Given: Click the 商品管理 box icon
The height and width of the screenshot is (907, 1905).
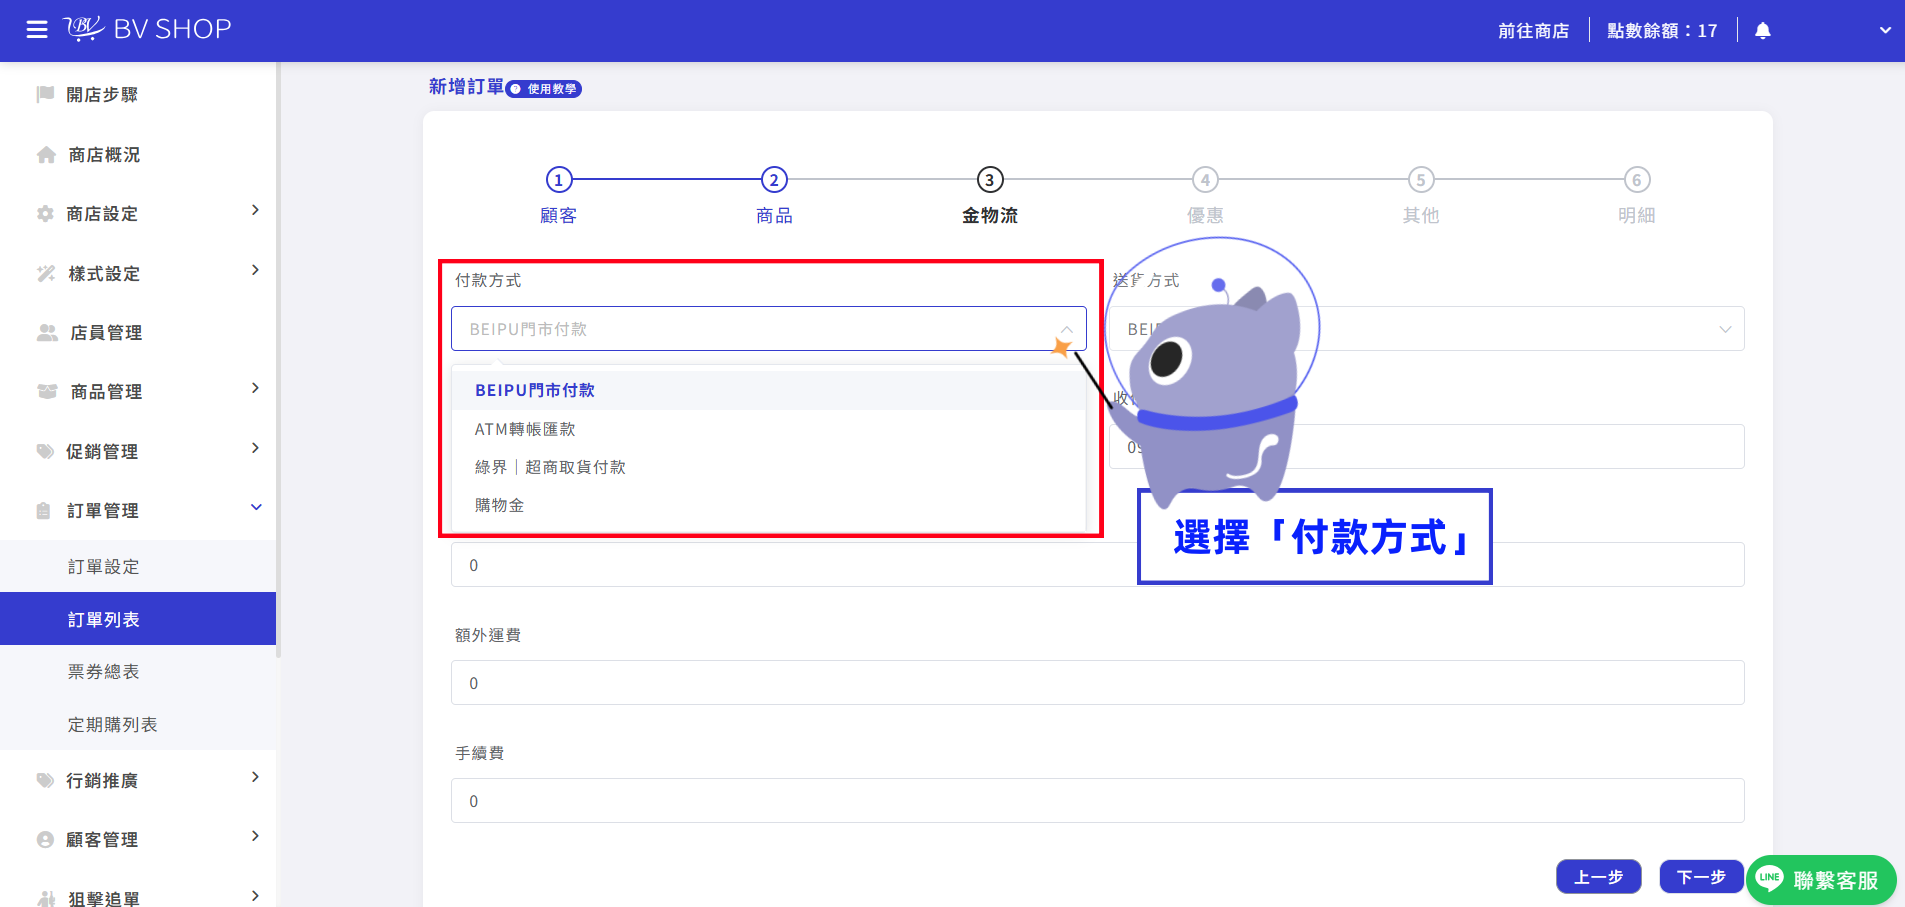Looking at the screenshot, I should coord(47,392).
